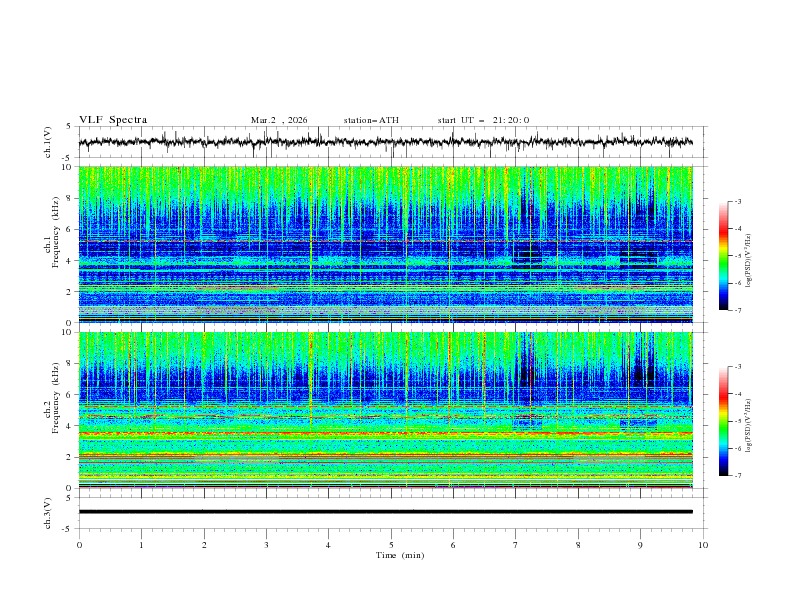The image size is (792, 612).
Task: Click the ch.2 'Frequency (kHz)' axis label
Action: (56, 398)
